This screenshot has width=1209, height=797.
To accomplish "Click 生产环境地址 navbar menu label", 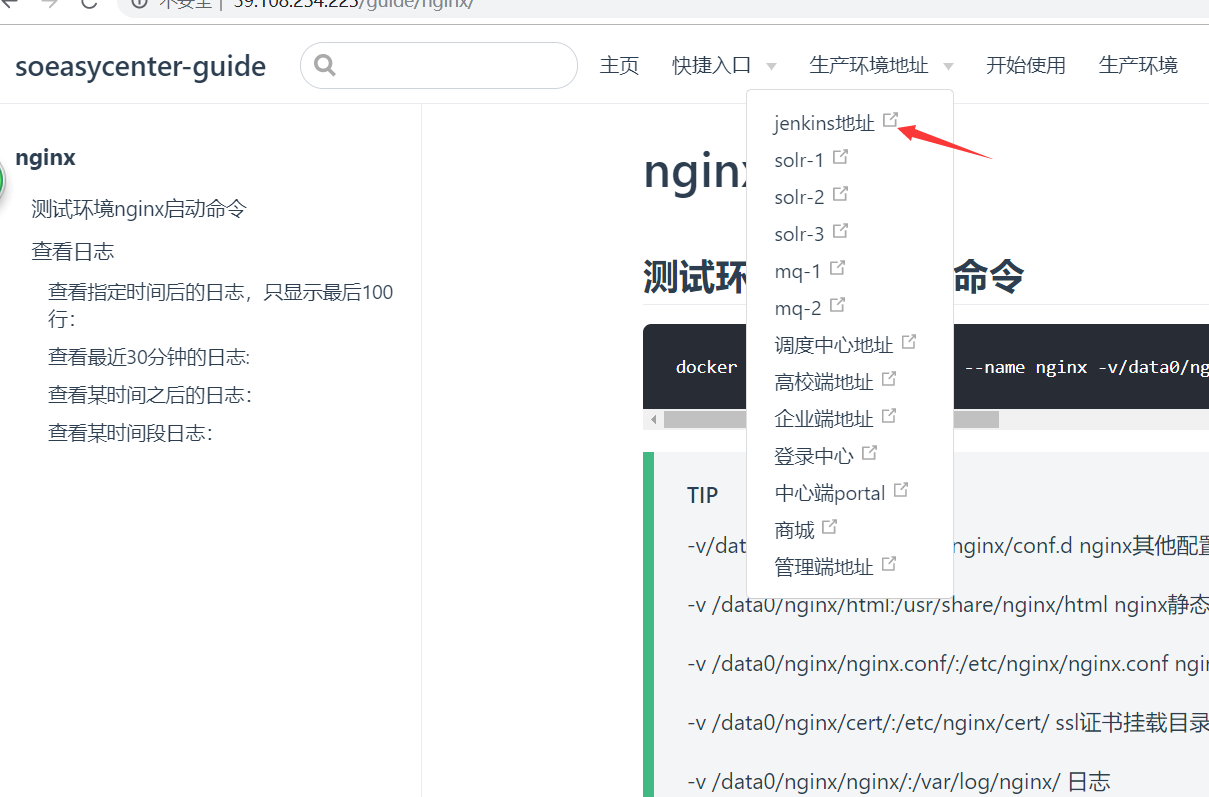I will pyautogui.click(x=869, y=65).
